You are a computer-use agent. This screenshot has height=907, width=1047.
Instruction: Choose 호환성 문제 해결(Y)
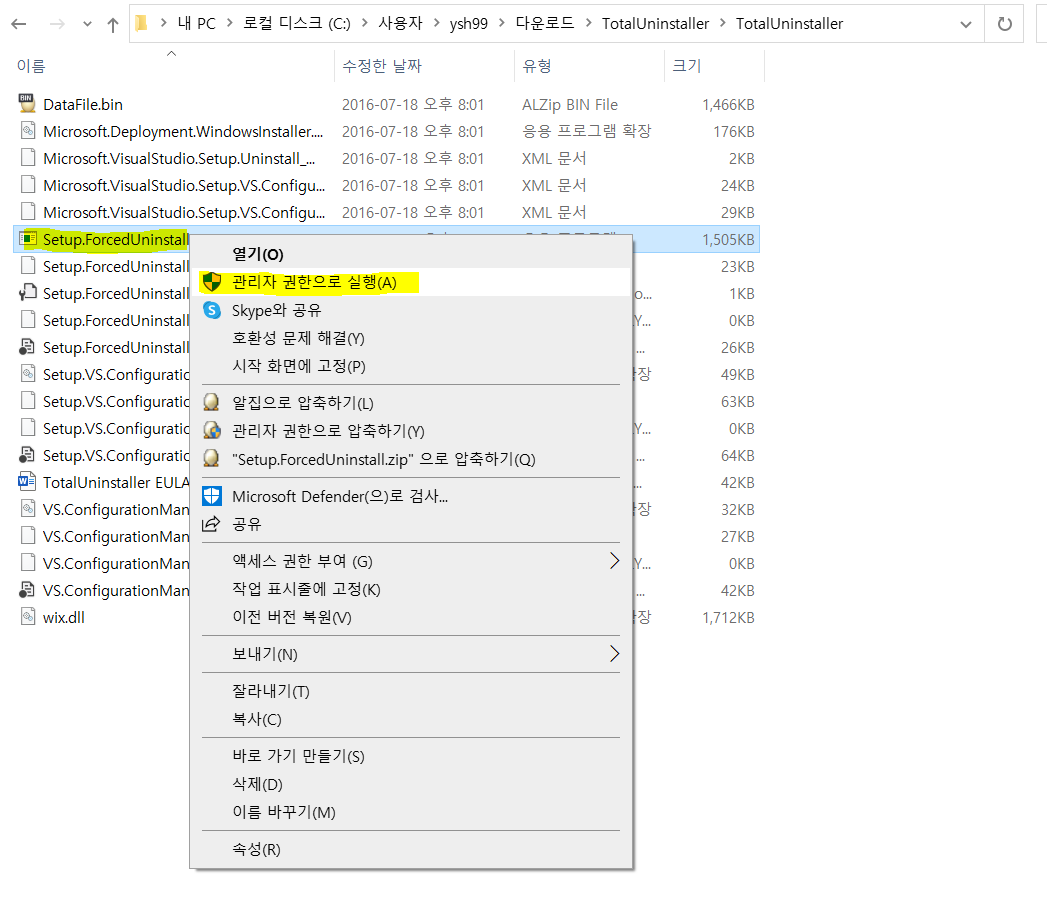(x=298, y=339)
